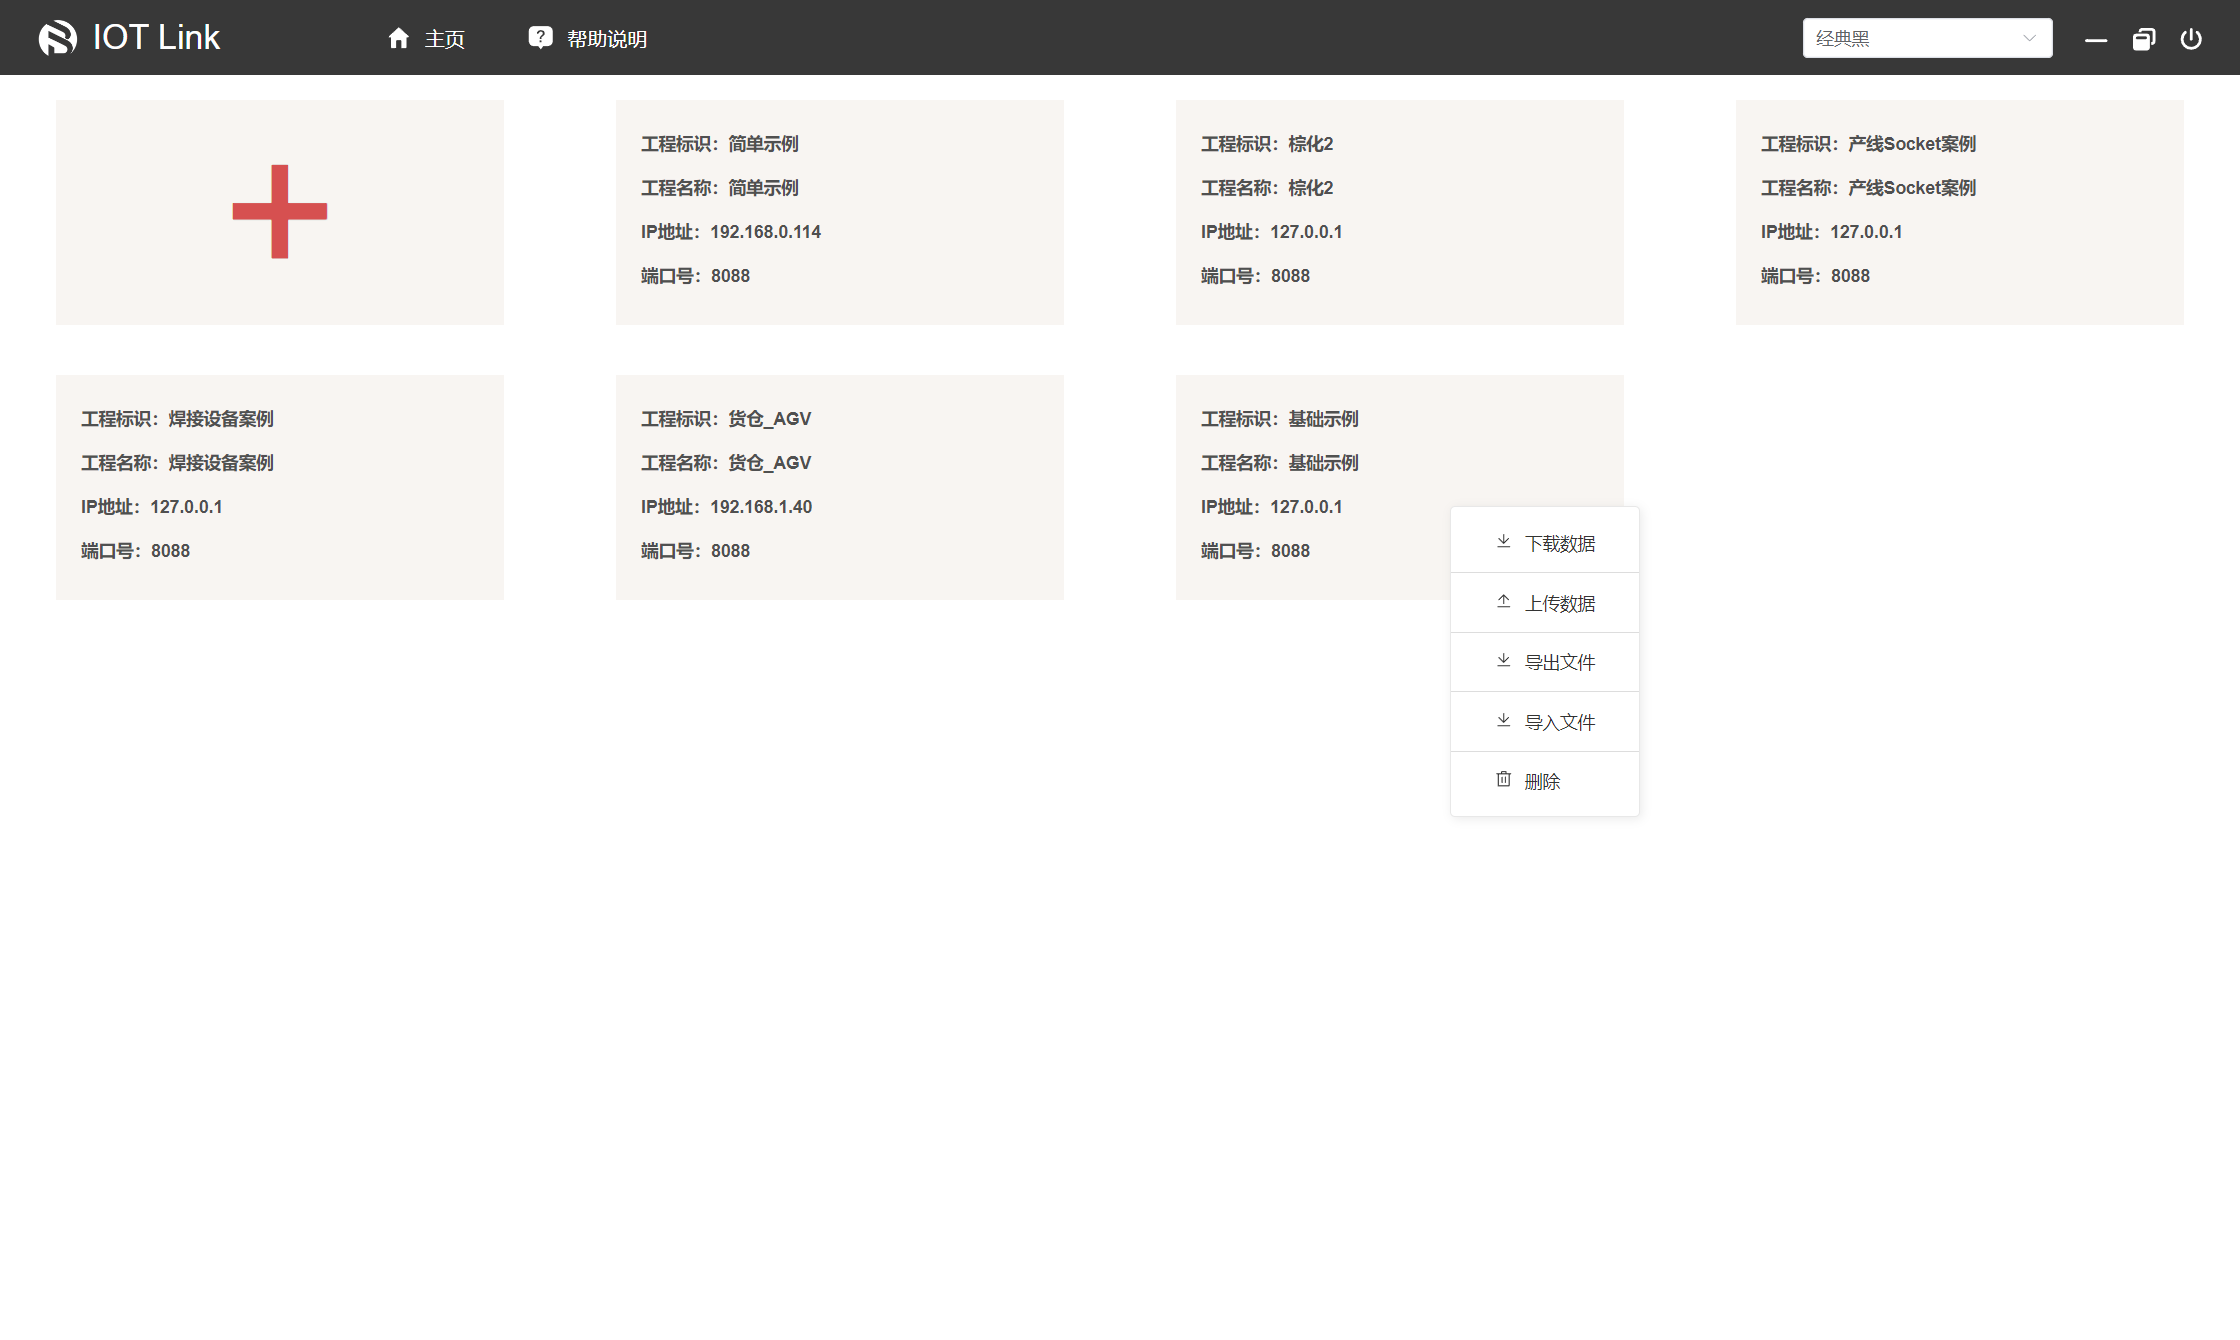Screen dimensions: 2240x1340
Task: Click 端口号: 8088 in 货仓_AGV card
Action: coord(695,551)
